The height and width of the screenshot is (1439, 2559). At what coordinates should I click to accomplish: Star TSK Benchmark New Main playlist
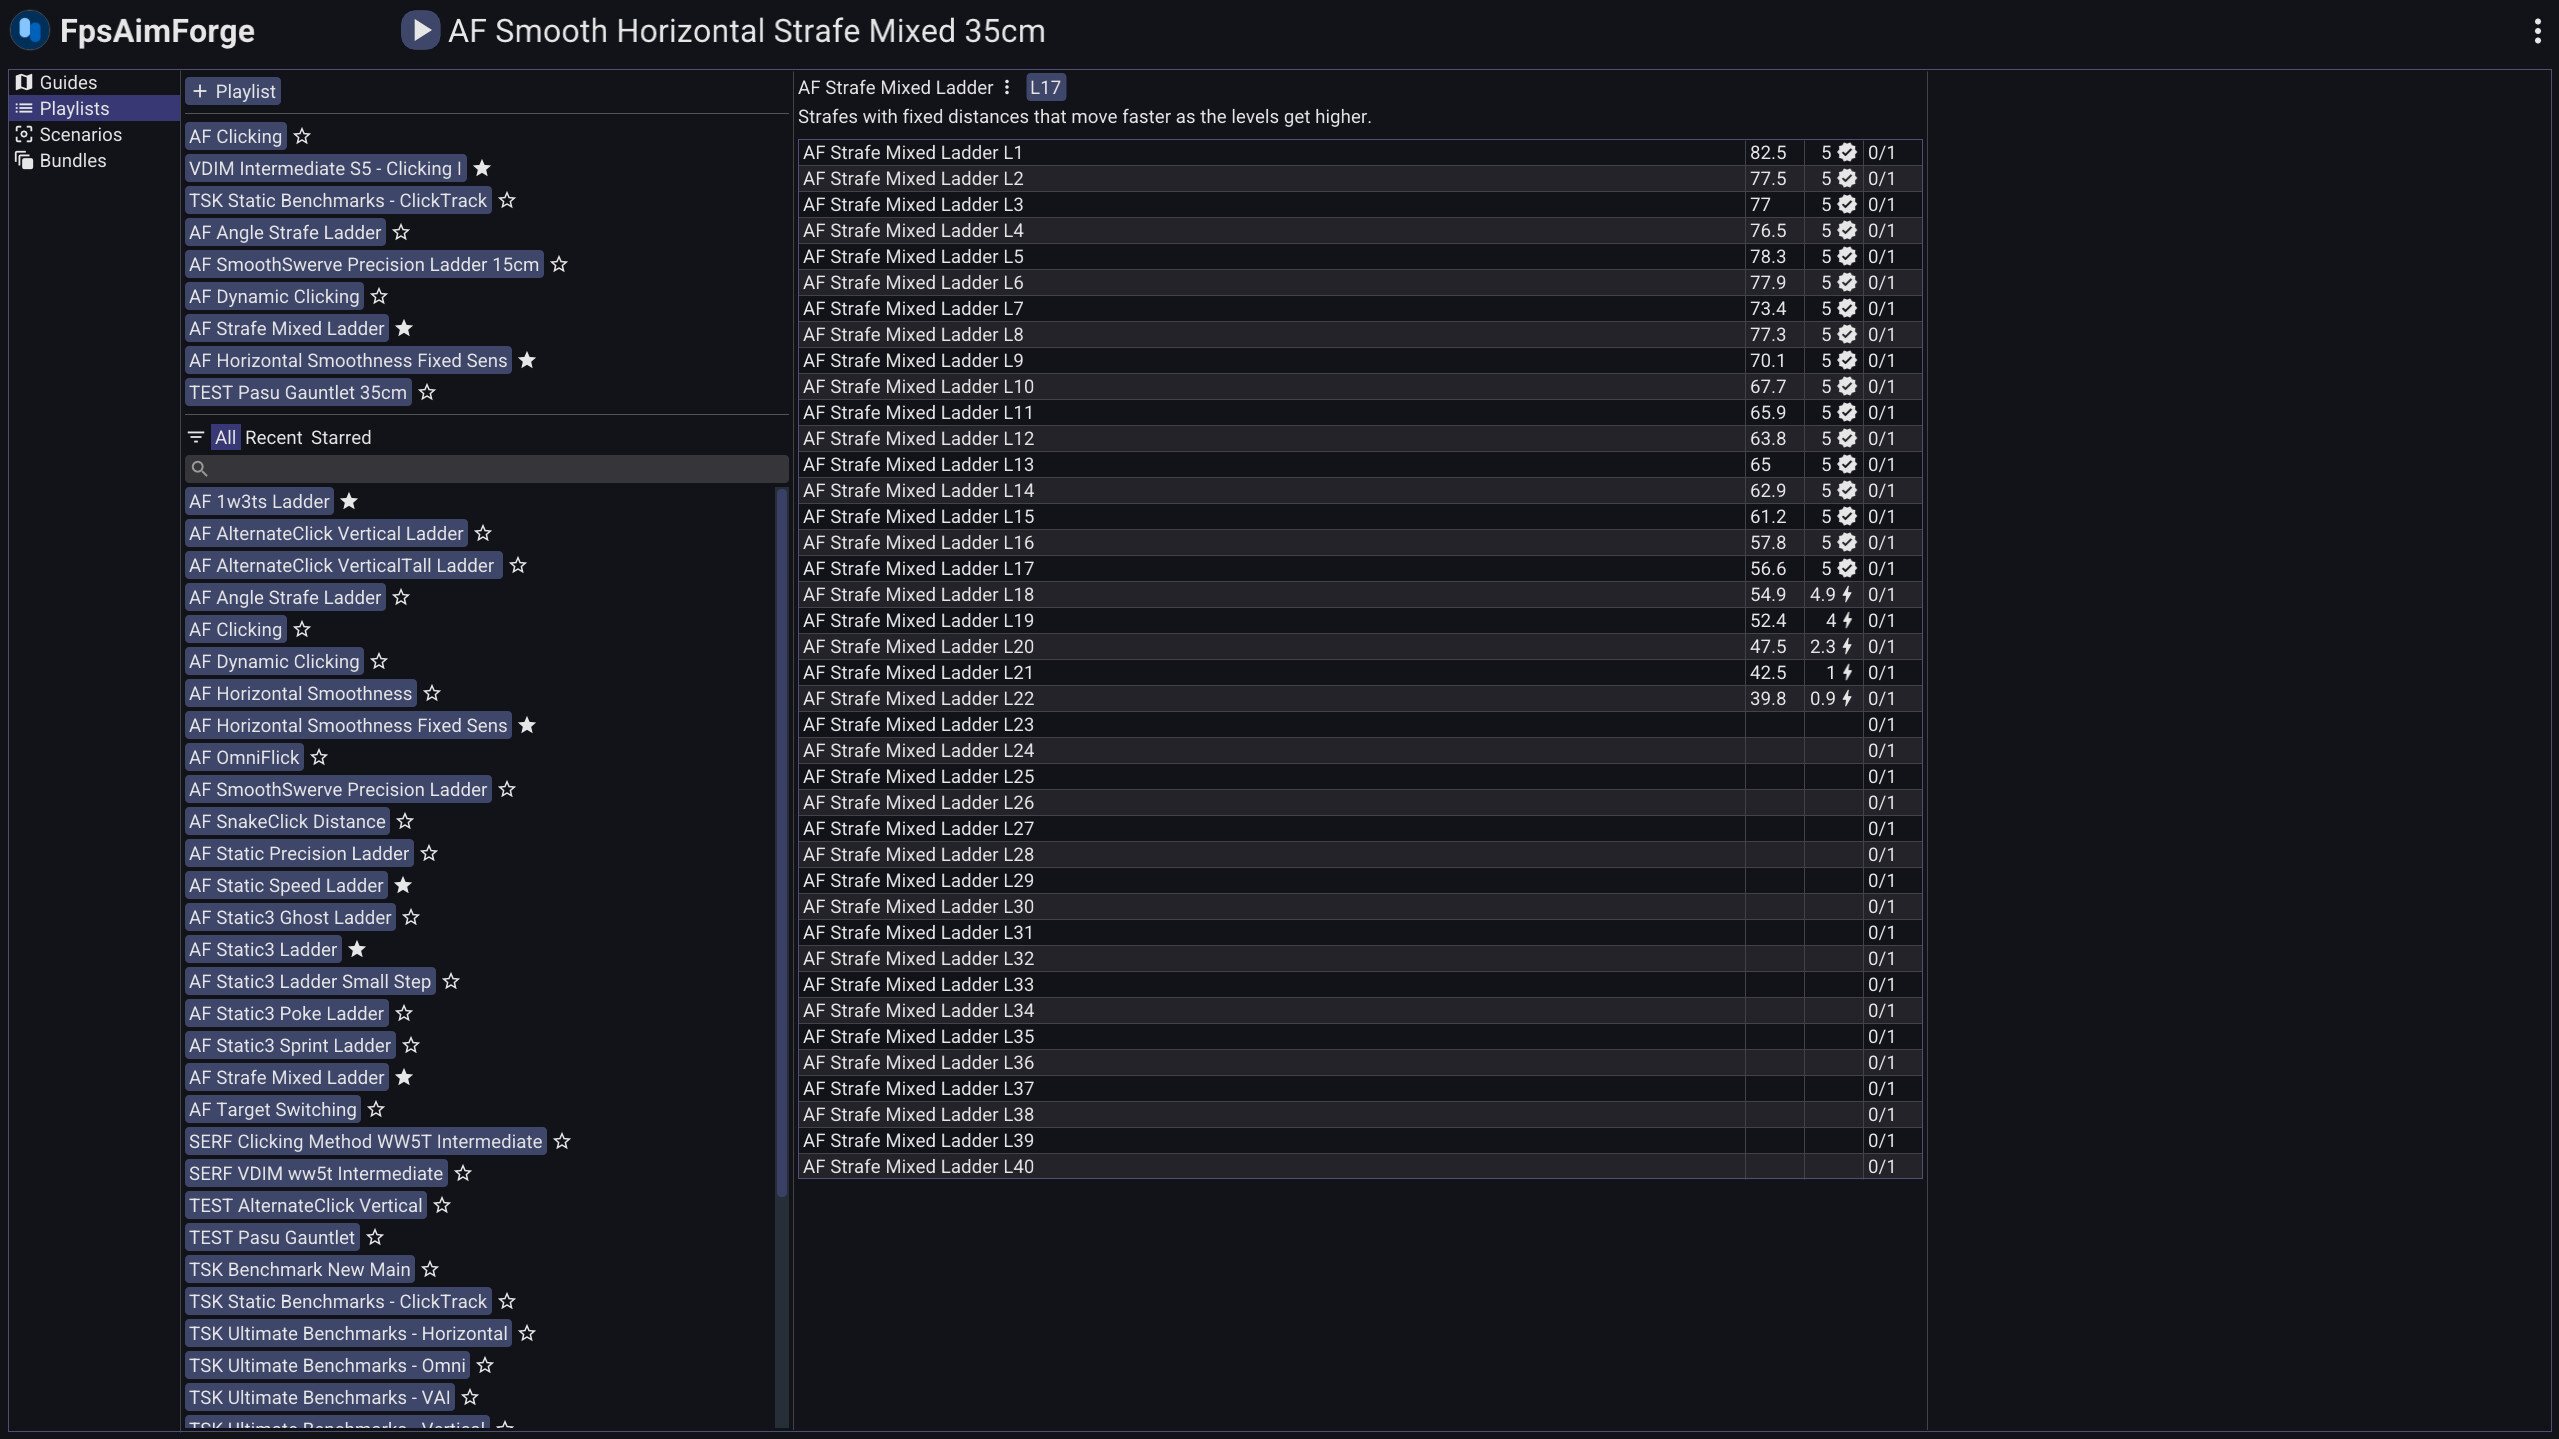(430, 1269)
